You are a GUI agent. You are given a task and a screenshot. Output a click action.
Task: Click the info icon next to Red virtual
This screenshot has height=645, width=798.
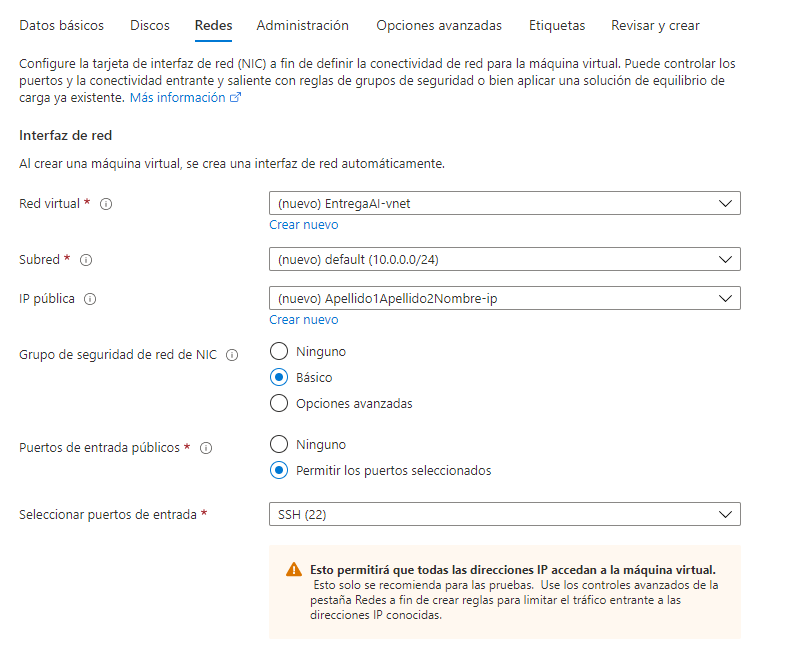pyautogui.click(x=106, y=204)
